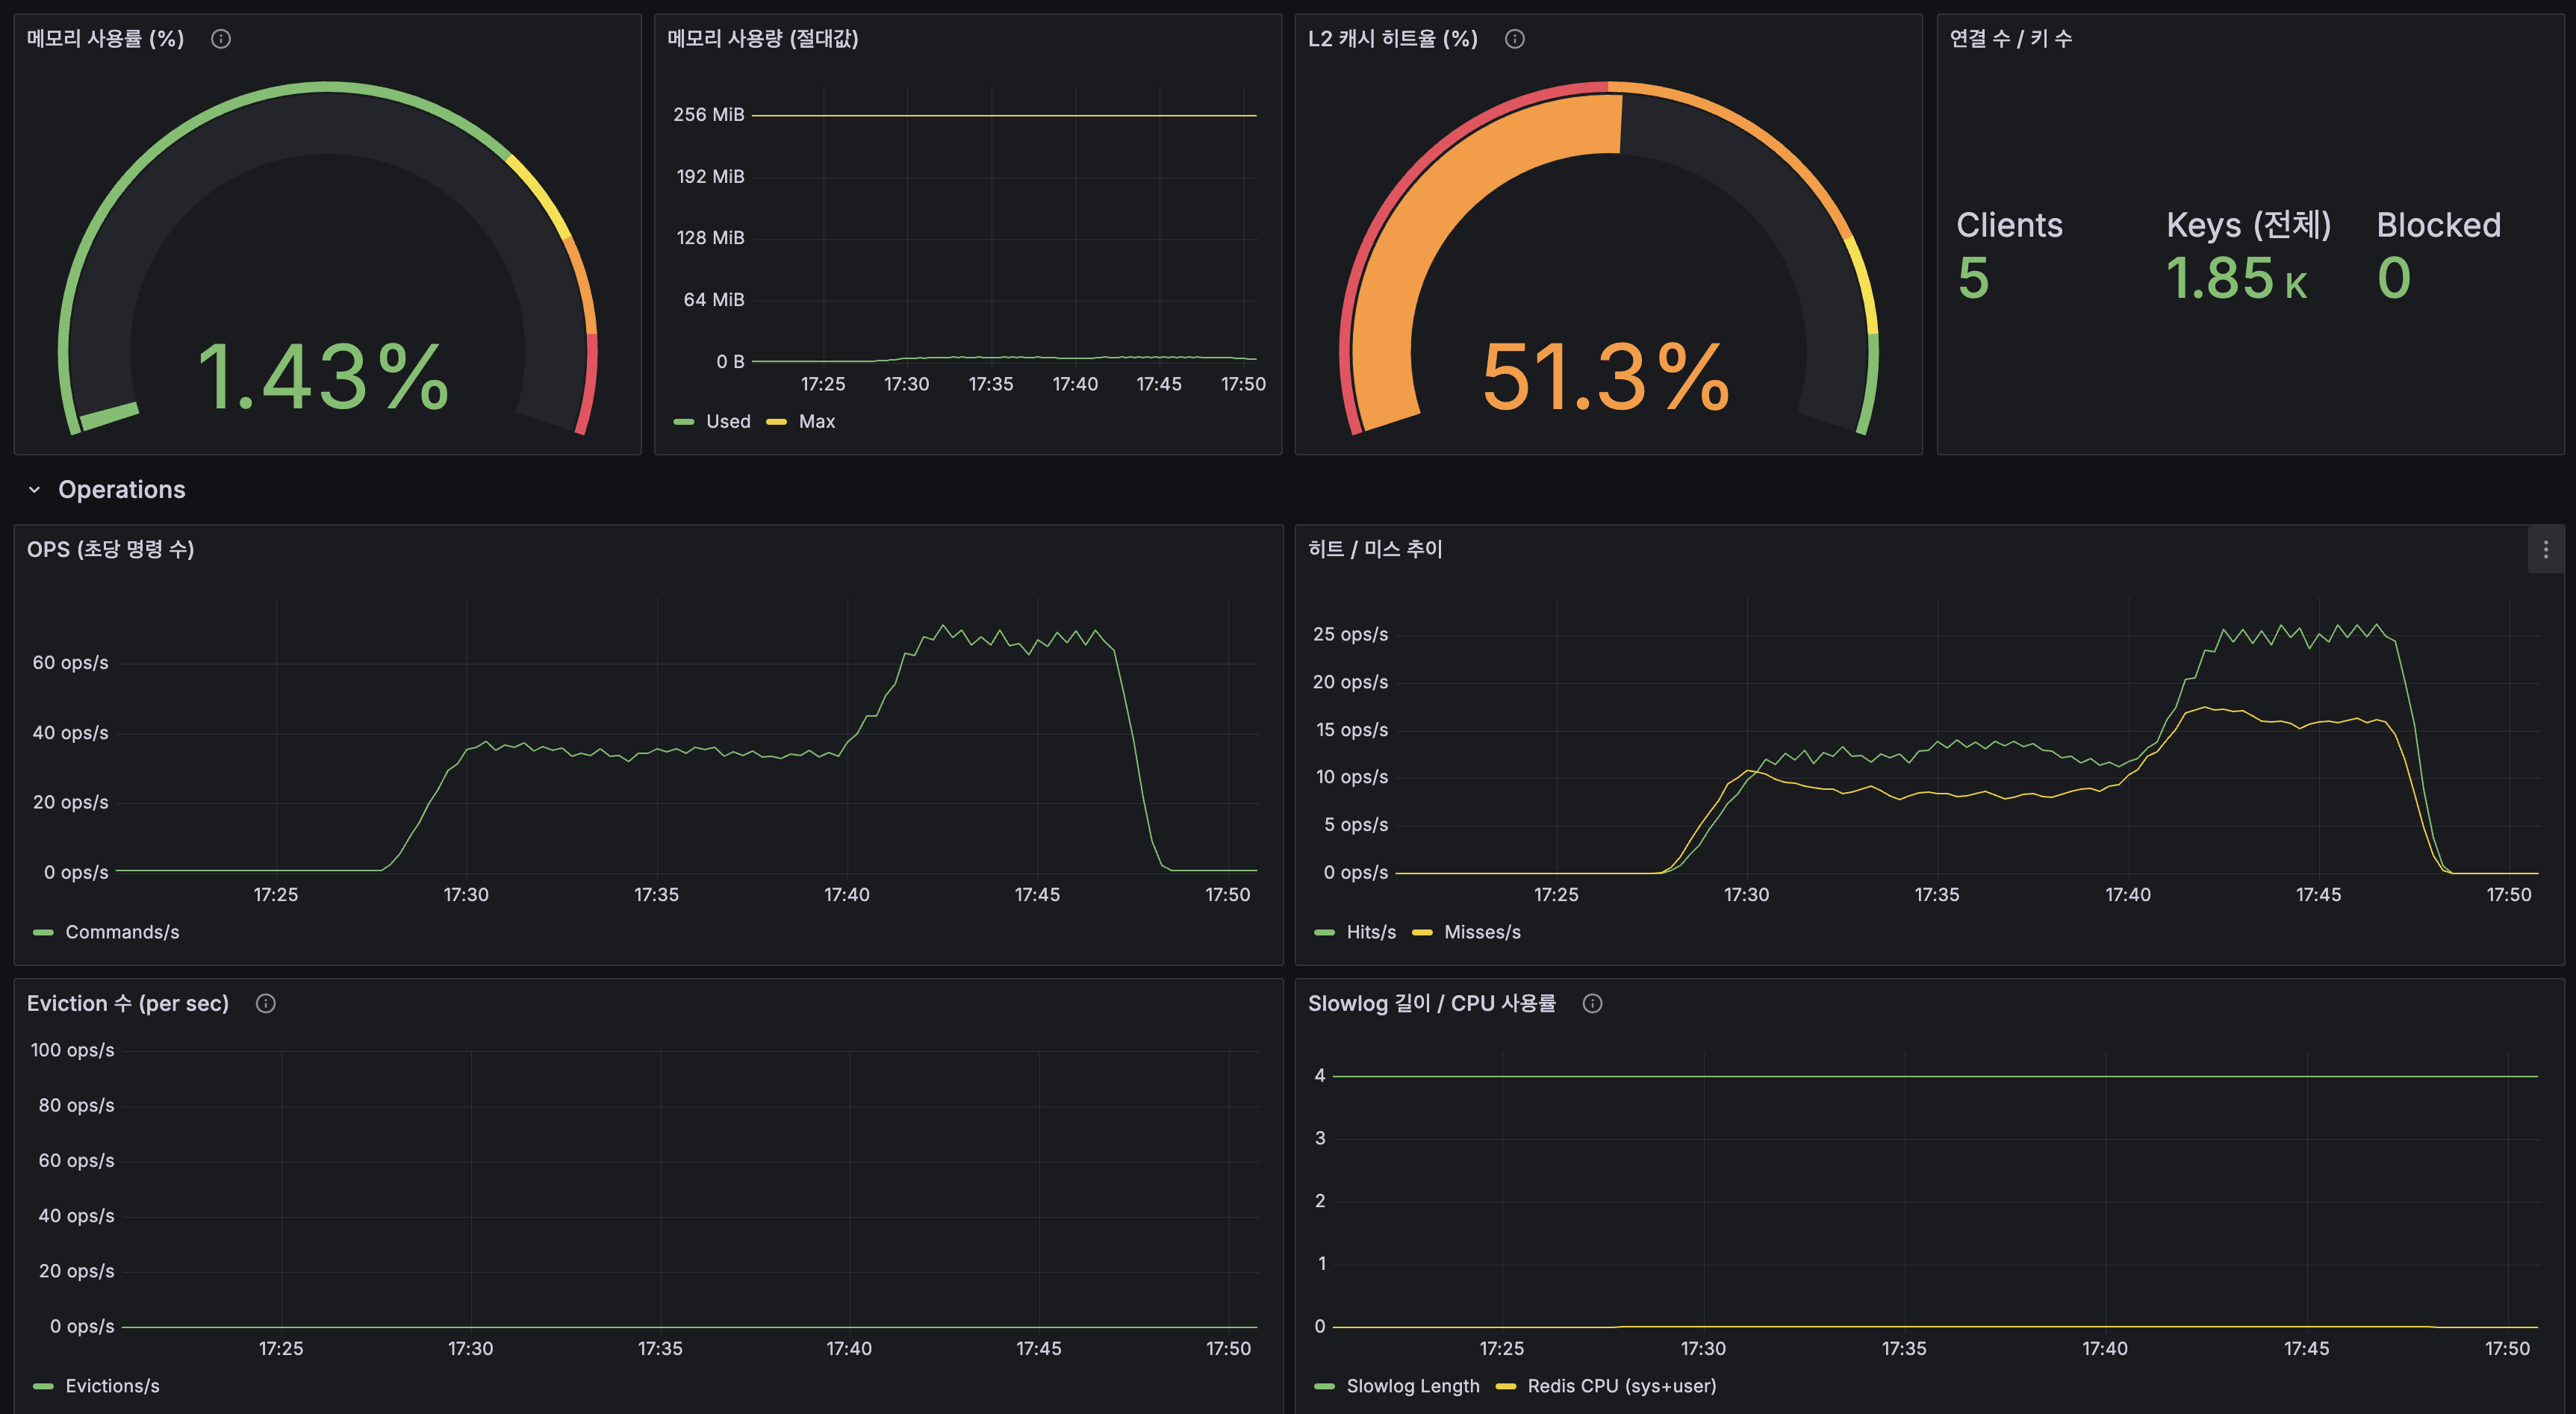Image resolution: width=2576 pixels, height=1414 pixels.
Task: Click the 연결 수 / 키 수 panel title
Action: tap(2010, 39)
